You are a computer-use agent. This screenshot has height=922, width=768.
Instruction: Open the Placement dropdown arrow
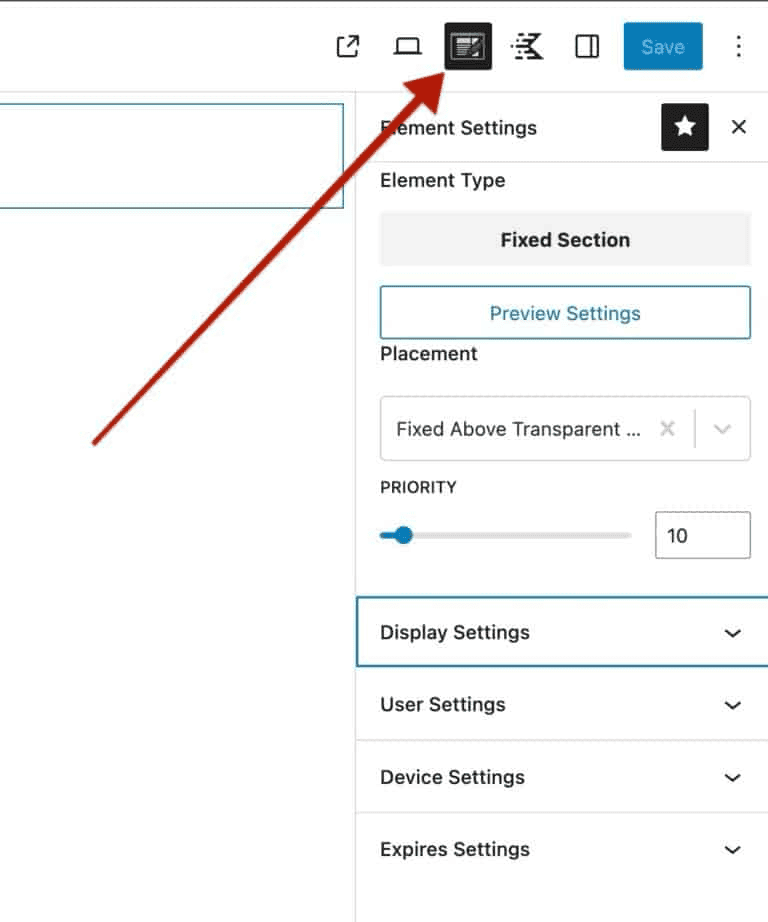(x=723, y=429)
